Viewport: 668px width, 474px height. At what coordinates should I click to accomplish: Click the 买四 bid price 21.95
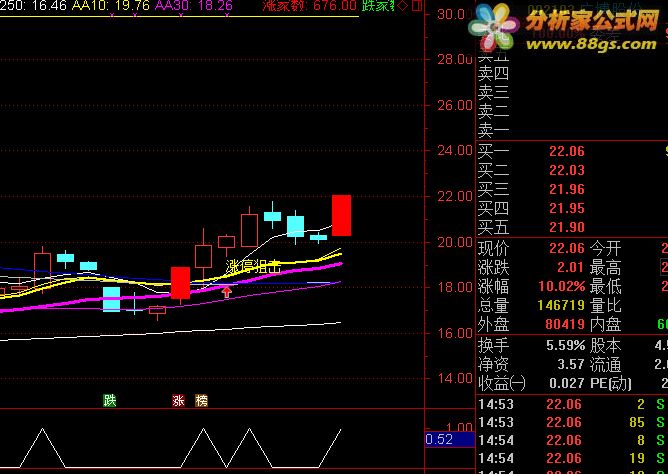(x=567, y=208)
